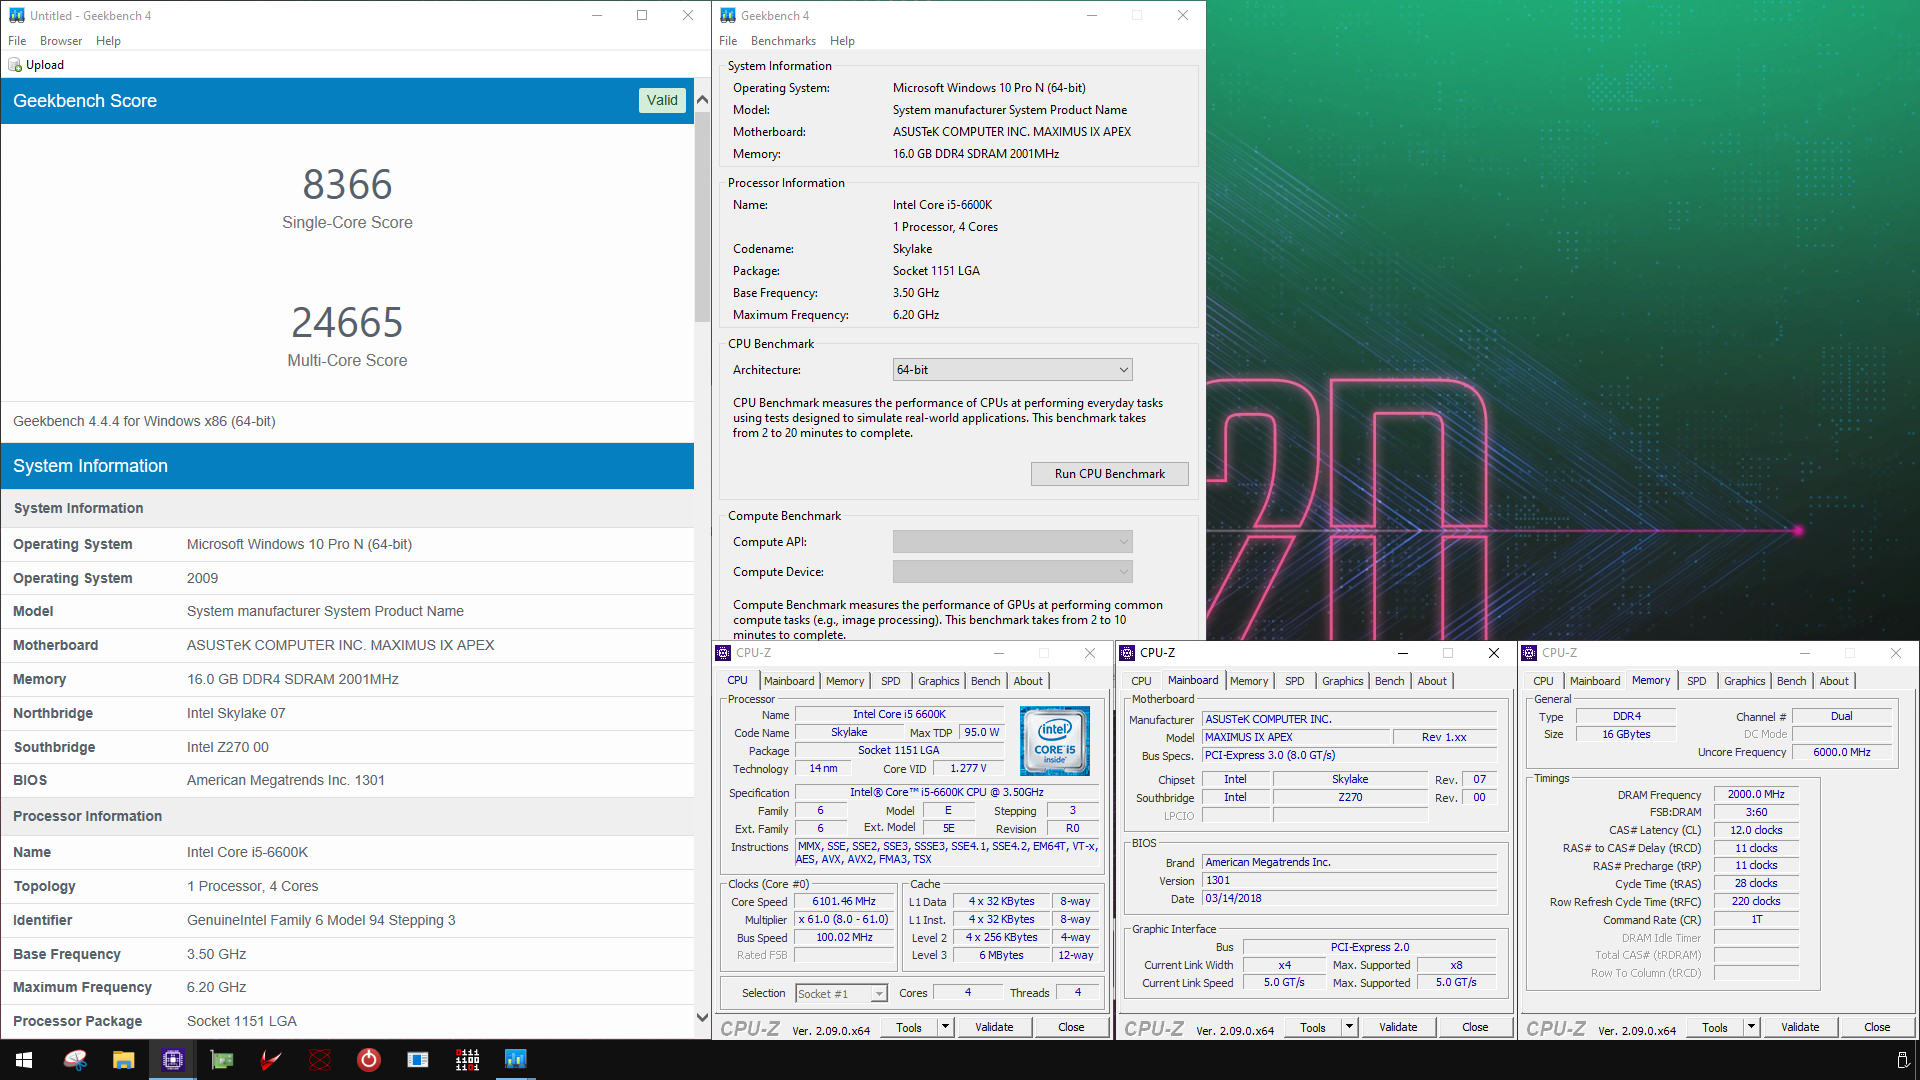Open the Compute API dropdown
The image size is (1920, 1080).
tap(1012, 542)
